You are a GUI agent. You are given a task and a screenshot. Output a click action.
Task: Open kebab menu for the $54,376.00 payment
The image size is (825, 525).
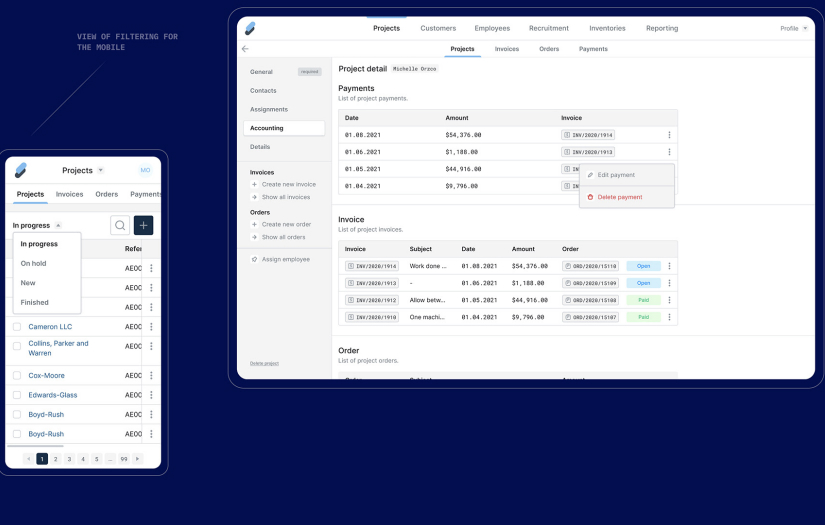pyautogui.click(x=669, y=135)
